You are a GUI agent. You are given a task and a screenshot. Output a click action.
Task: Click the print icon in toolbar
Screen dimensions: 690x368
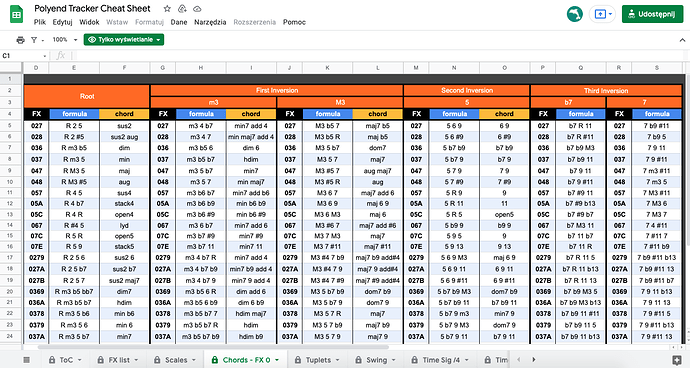tap(20, 40)
